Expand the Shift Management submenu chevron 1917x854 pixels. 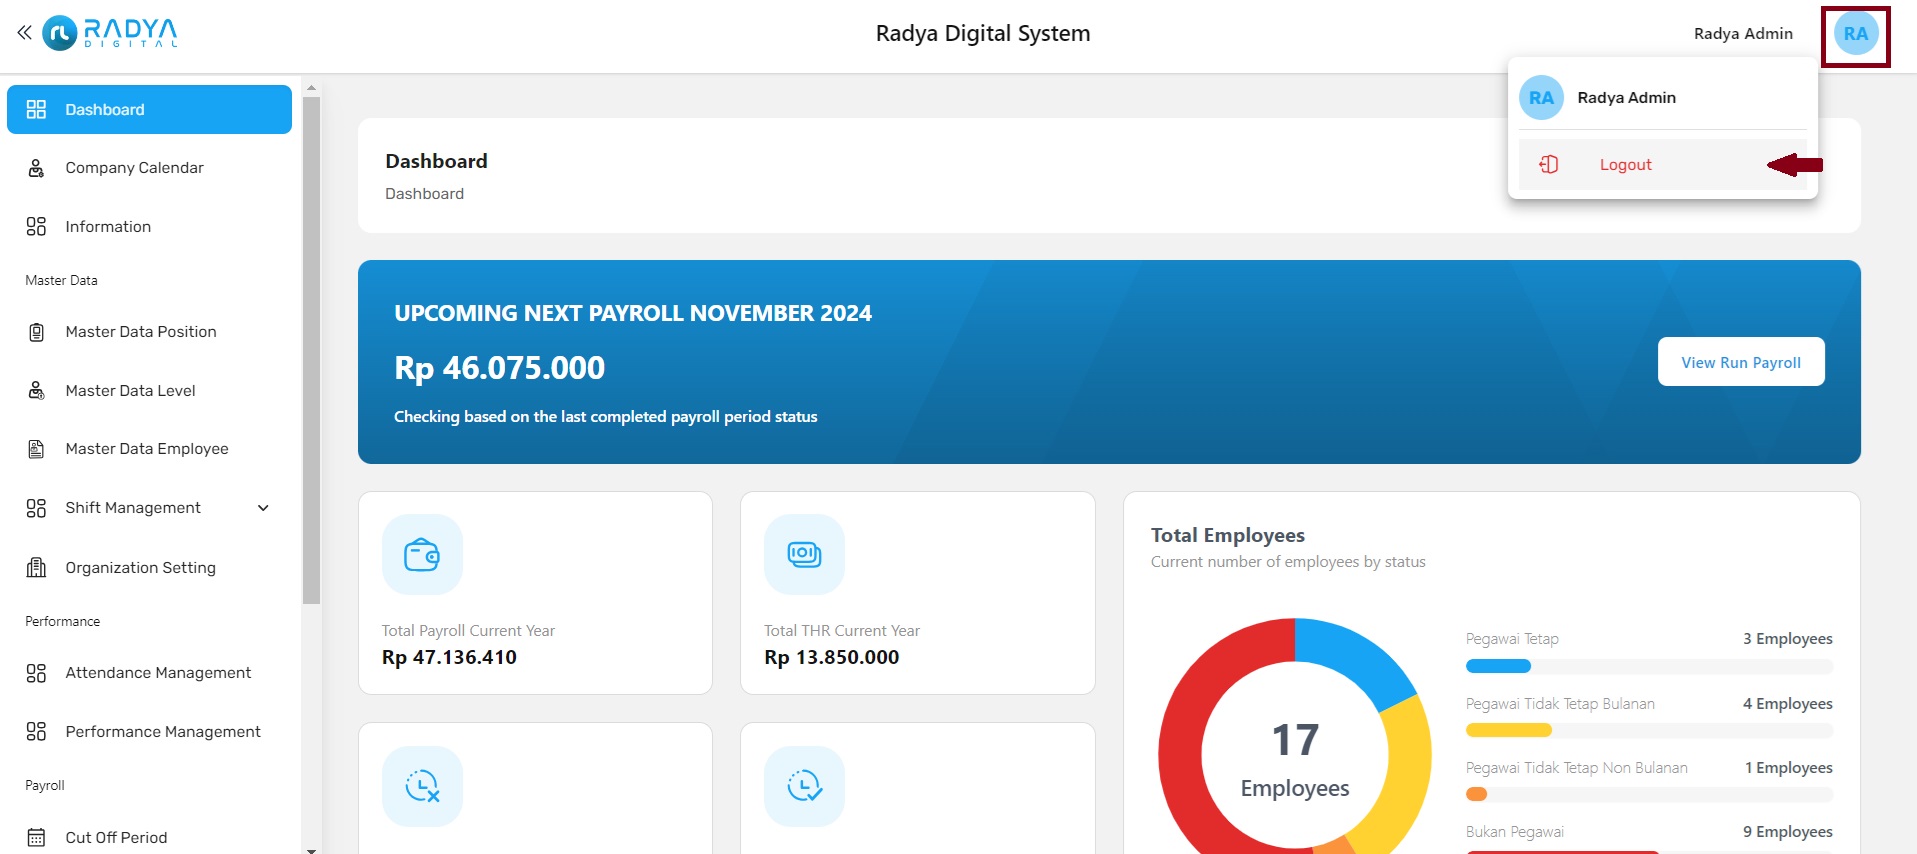(x=263, y=508)
